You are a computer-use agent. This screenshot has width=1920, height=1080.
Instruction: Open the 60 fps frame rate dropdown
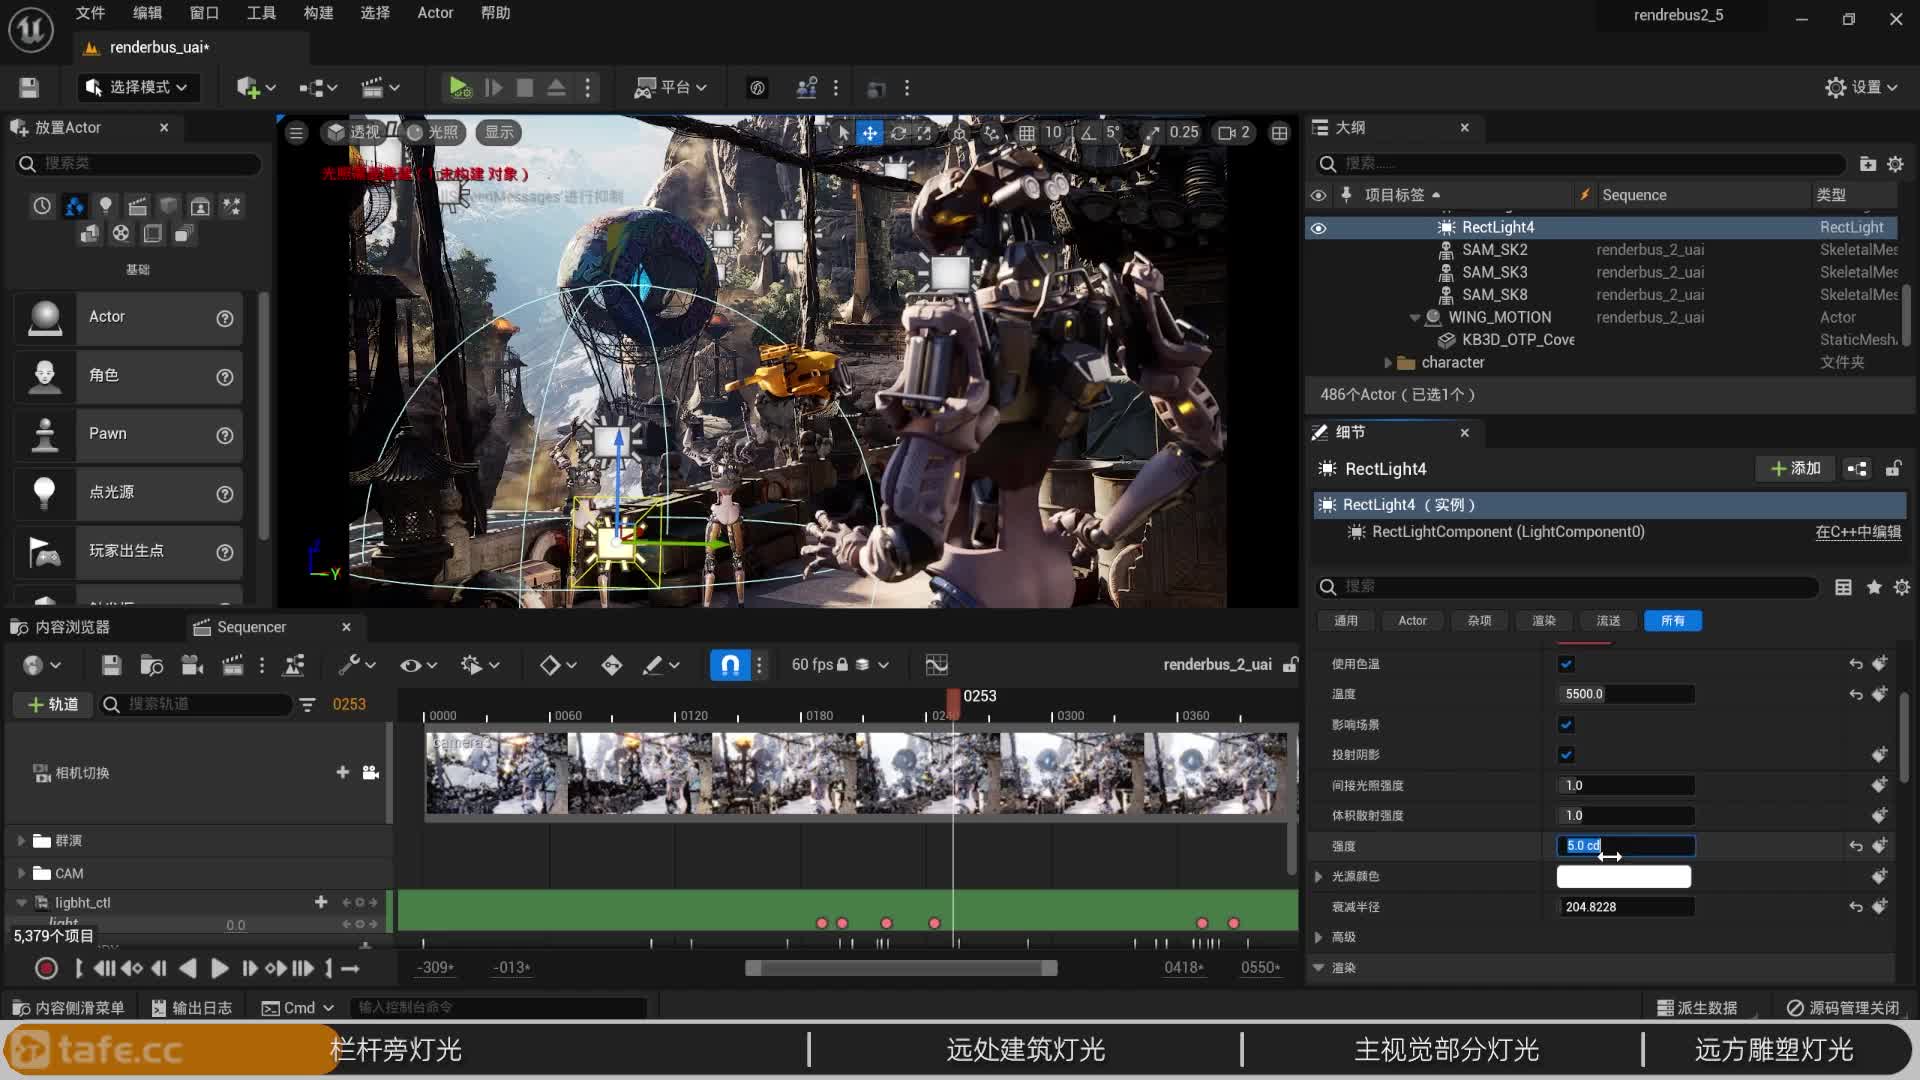[x=839, y=665]
